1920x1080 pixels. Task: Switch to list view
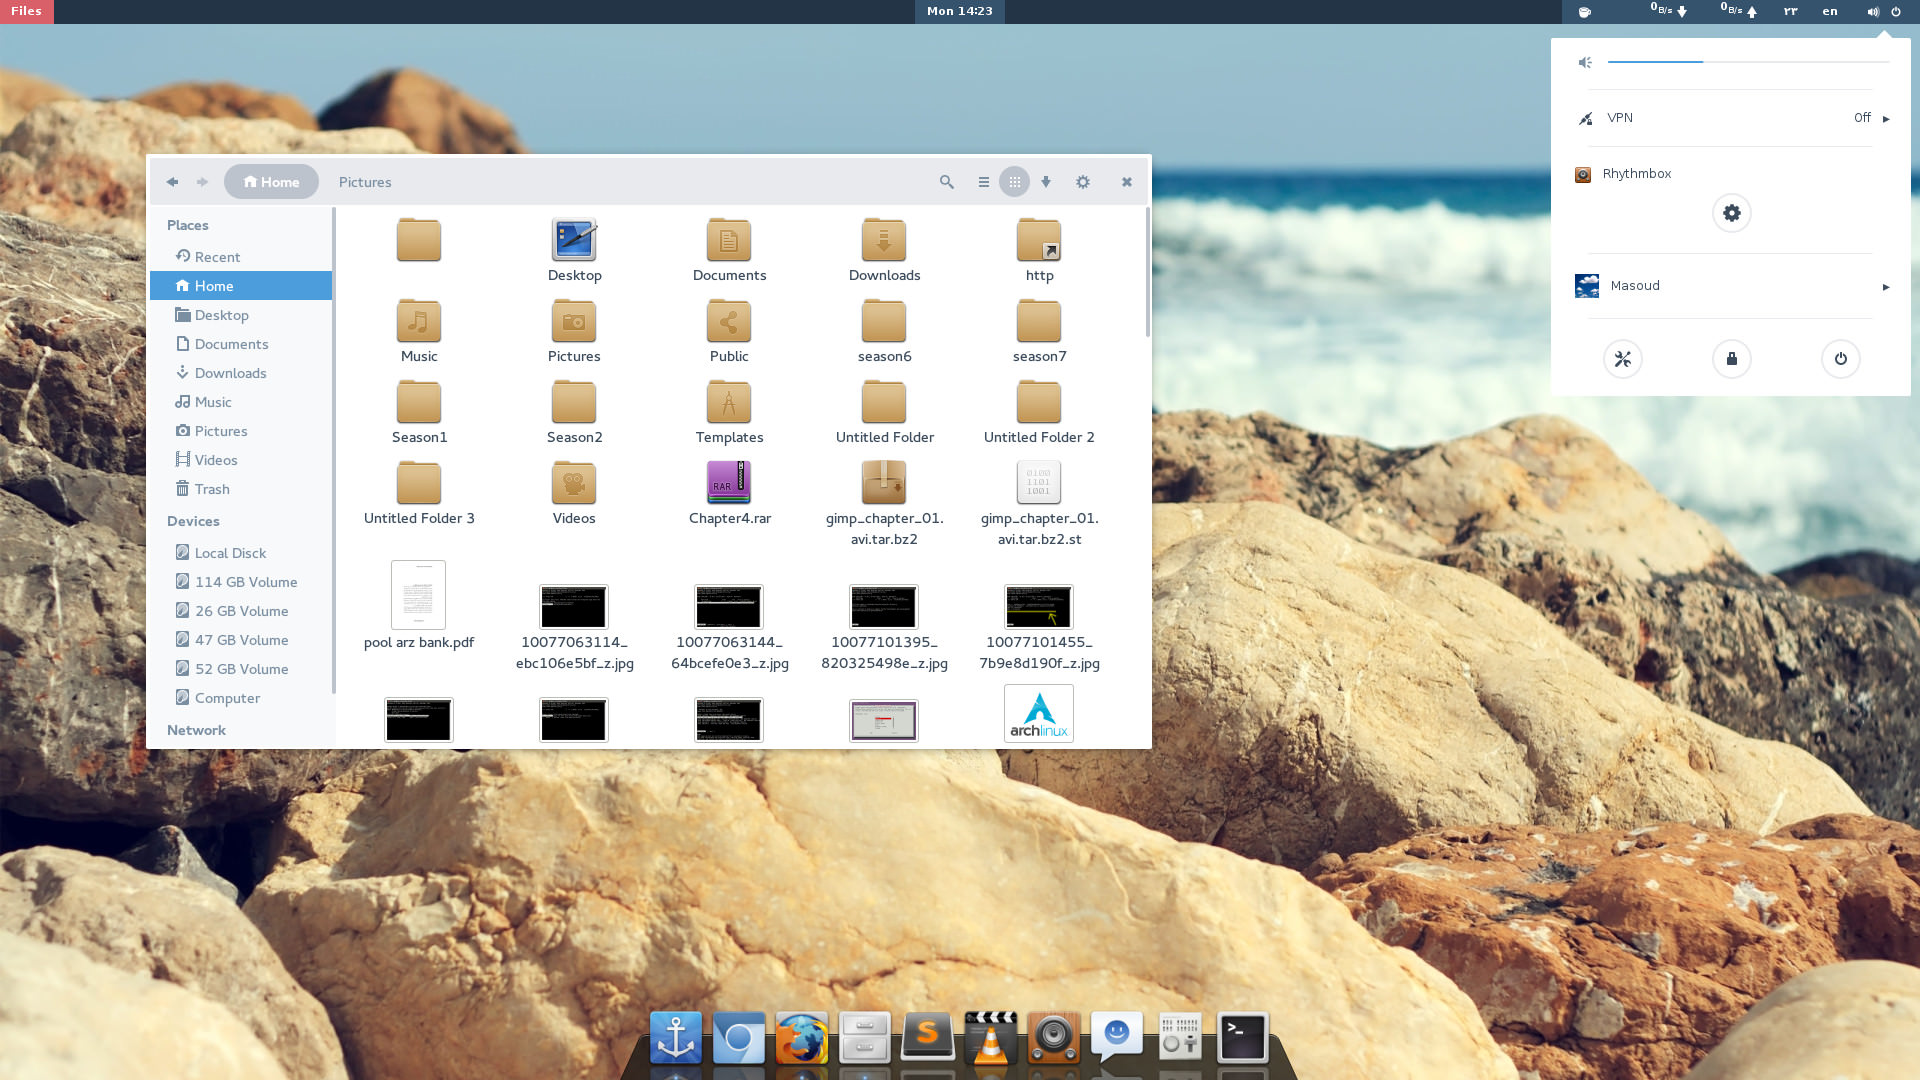click(983, 182)
